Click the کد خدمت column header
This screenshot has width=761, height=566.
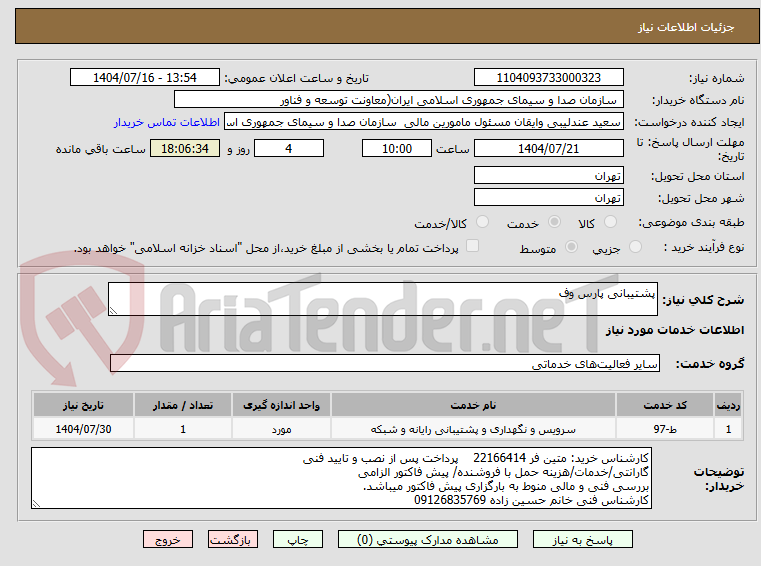point(664,405)
